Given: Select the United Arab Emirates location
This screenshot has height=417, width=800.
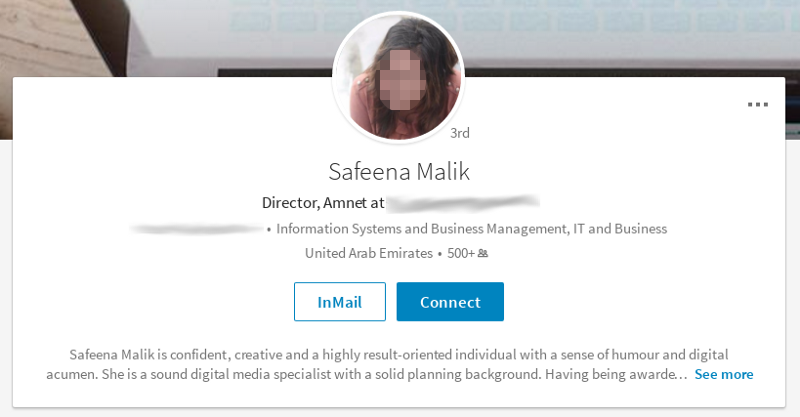Looking at the screenshot, I should click(x=369, y=254).
